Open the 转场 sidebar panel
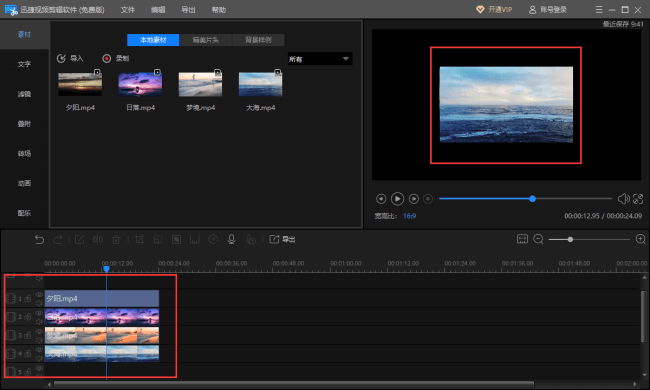Image resolution: width=650 pixels, height=390 pixels. 24,154
